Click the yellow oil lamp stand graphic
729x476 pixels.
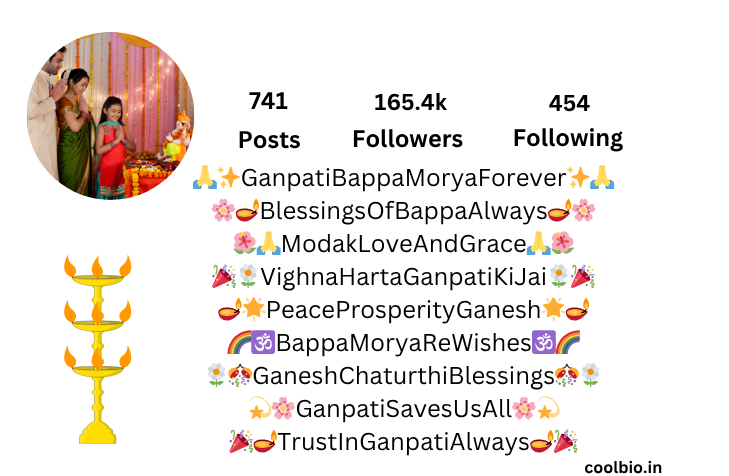[98, 349]
